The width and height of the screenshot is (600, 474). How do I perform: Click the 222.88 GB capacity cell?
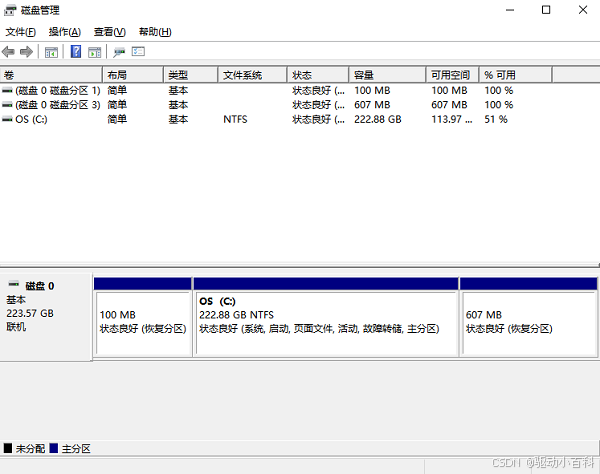click(378, 119)
